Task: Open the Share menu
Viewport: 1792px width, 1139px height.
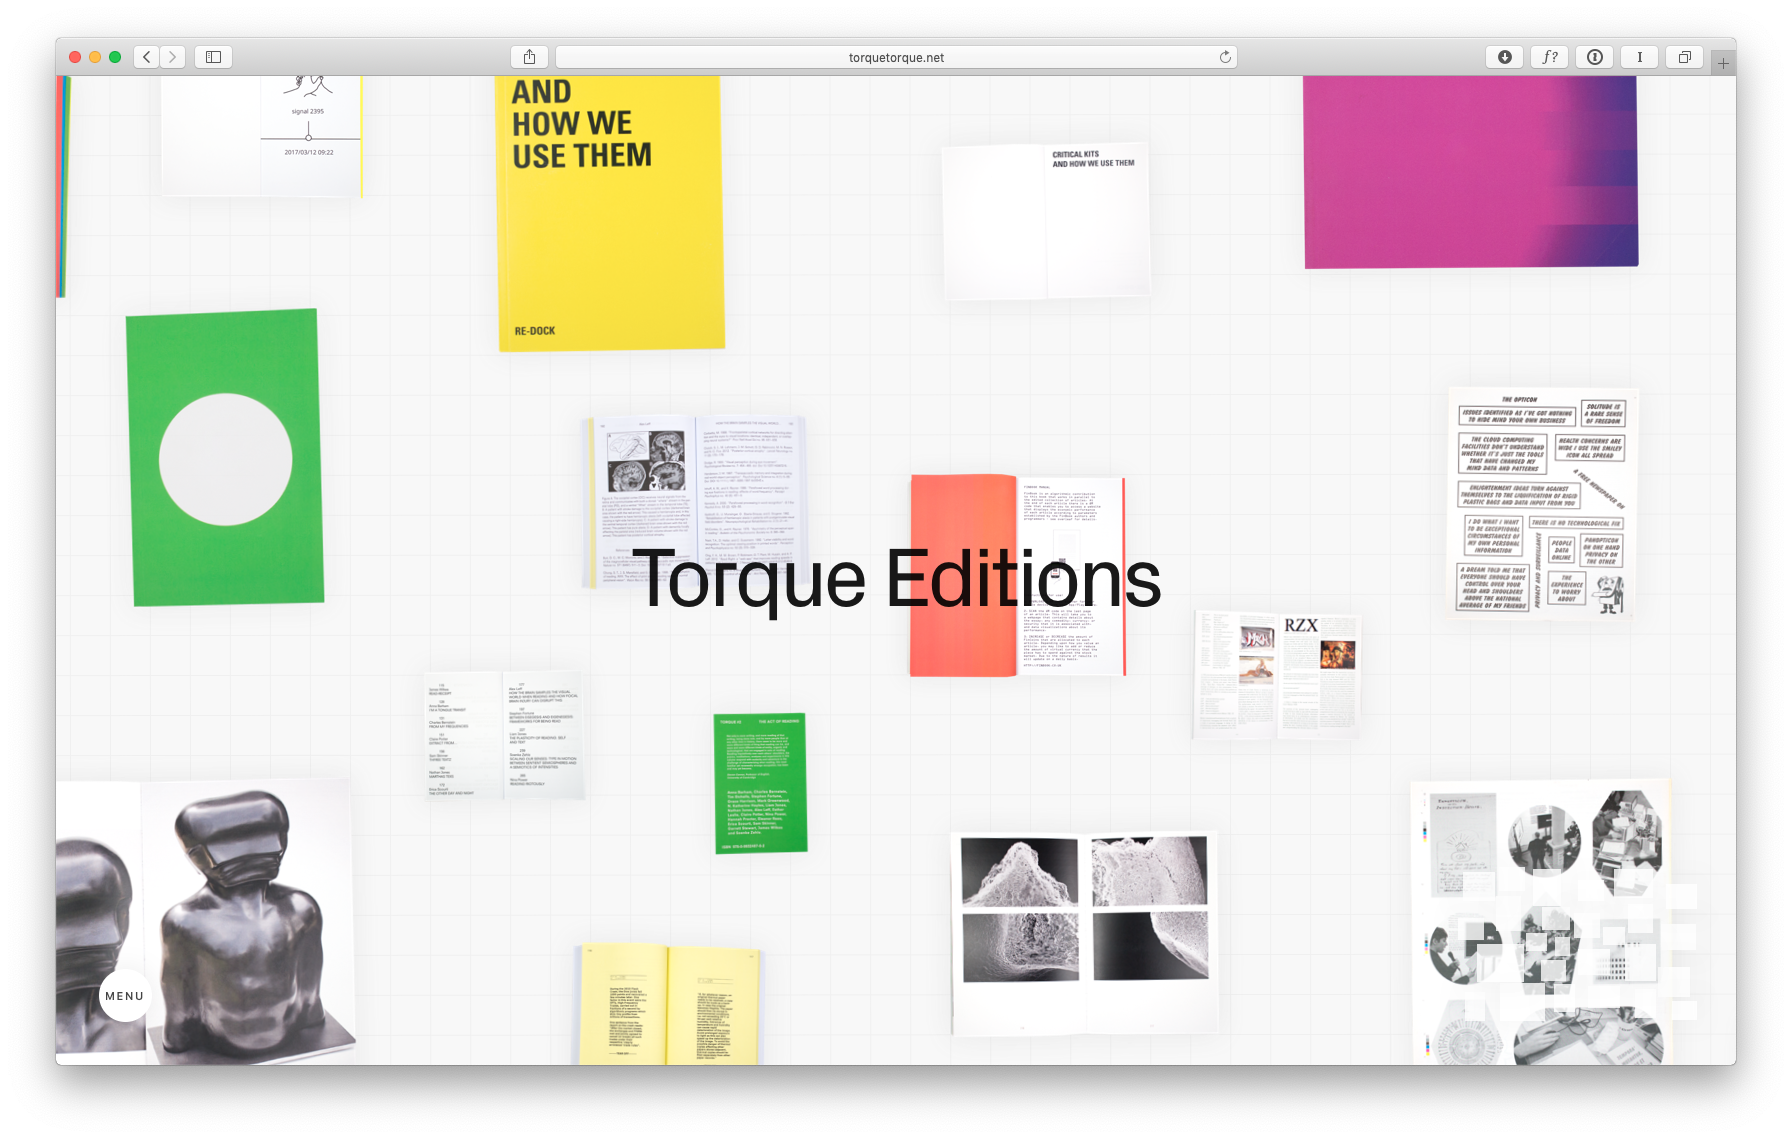Action: tap(529, 57)
